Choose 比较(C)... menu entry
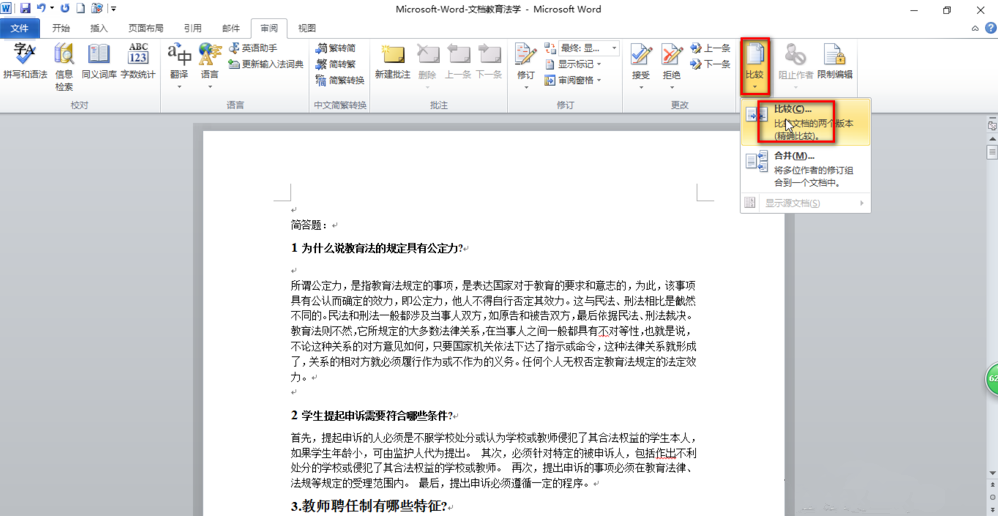Viewport: 998px width, 516px height. (806, 122)
